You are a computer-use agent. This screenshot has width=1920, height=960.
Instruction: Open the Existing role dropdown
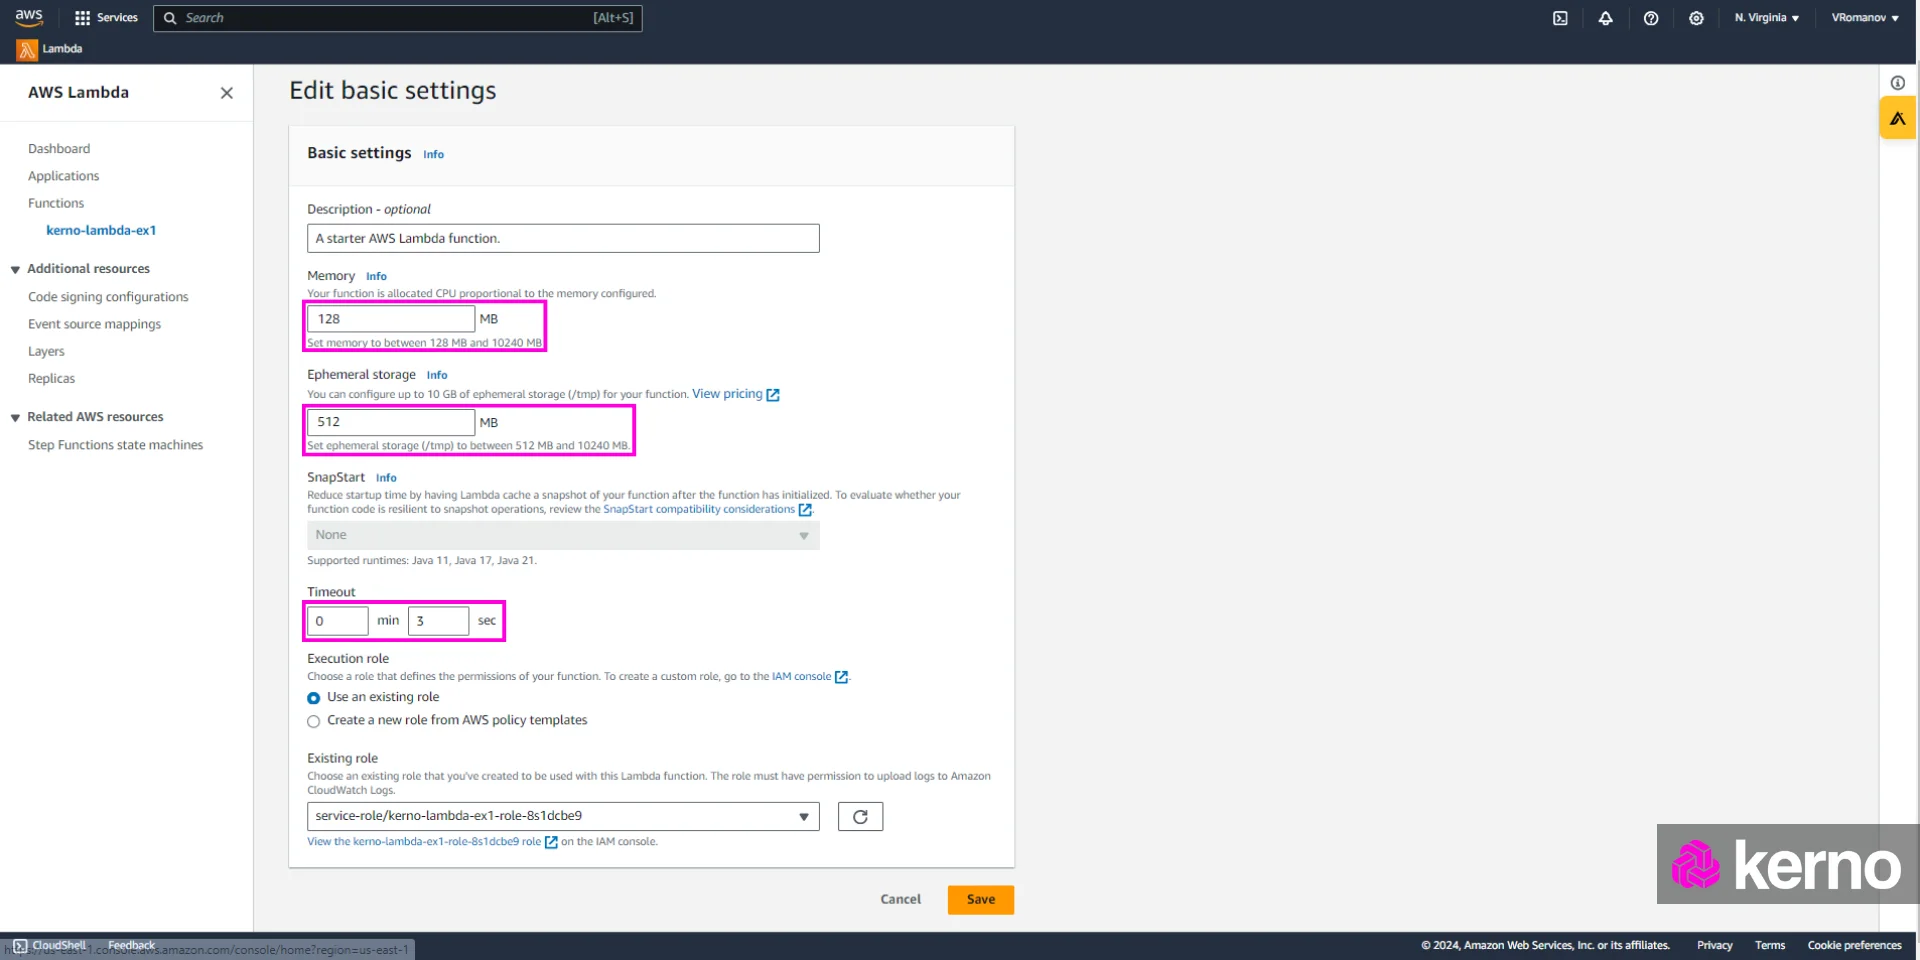click(563, 817)
